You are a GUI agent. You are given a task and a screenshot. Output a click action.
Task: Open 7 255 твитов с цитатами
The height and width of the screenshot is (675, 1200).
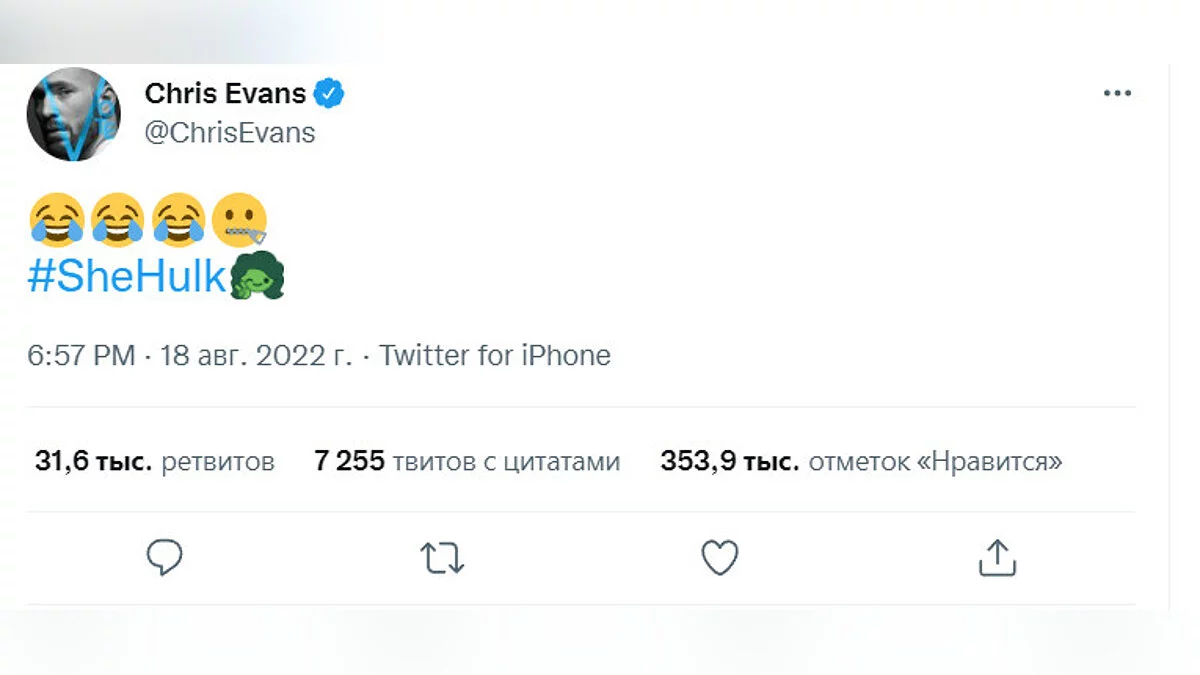point(467,462)
